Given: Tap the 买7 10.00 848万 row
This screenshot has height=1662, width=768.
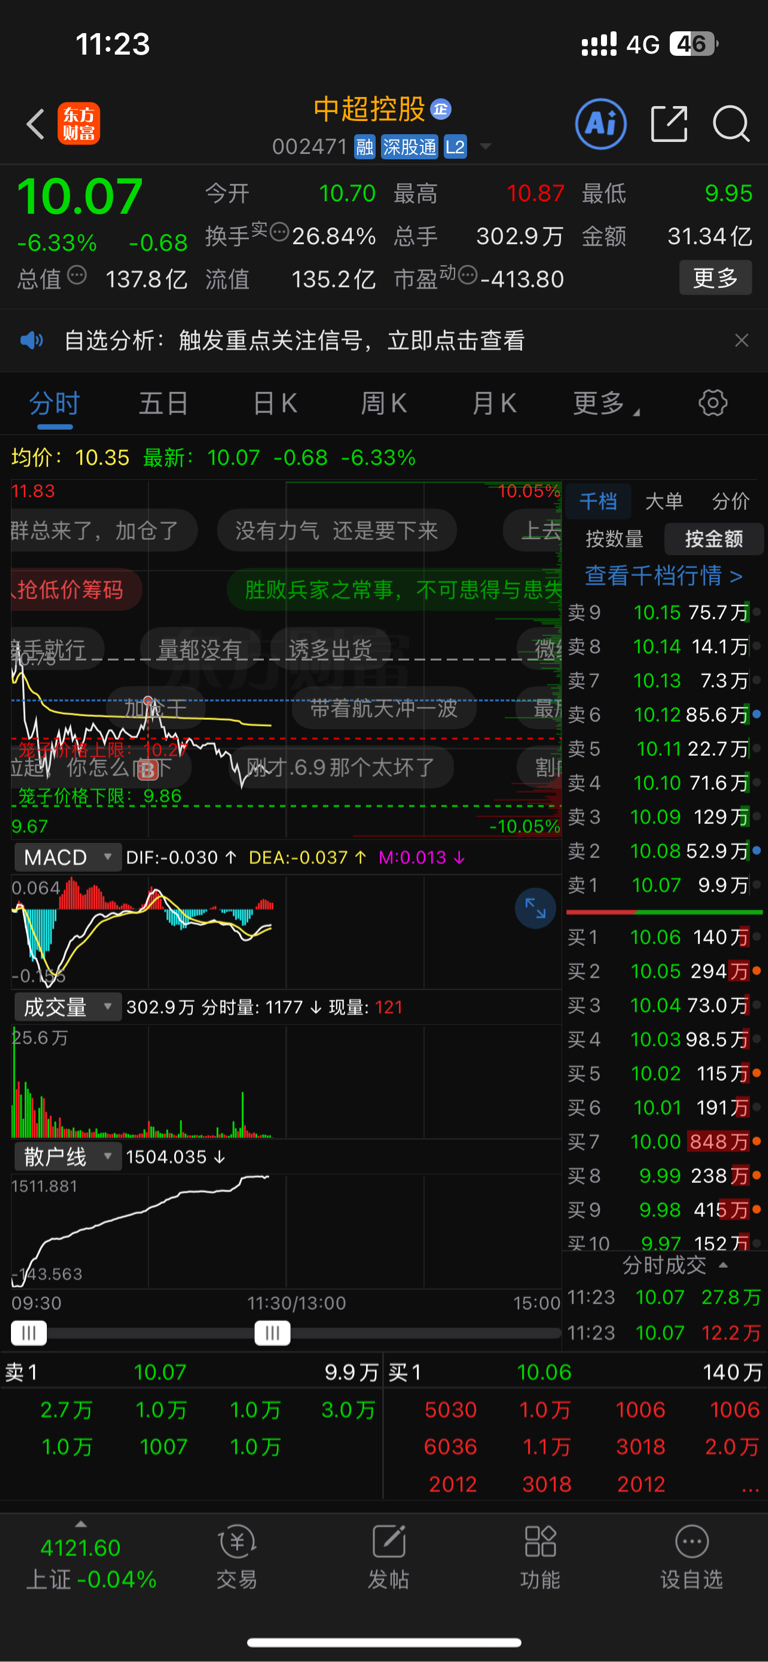Looking at the screenshot, I should pos(664,1142).
